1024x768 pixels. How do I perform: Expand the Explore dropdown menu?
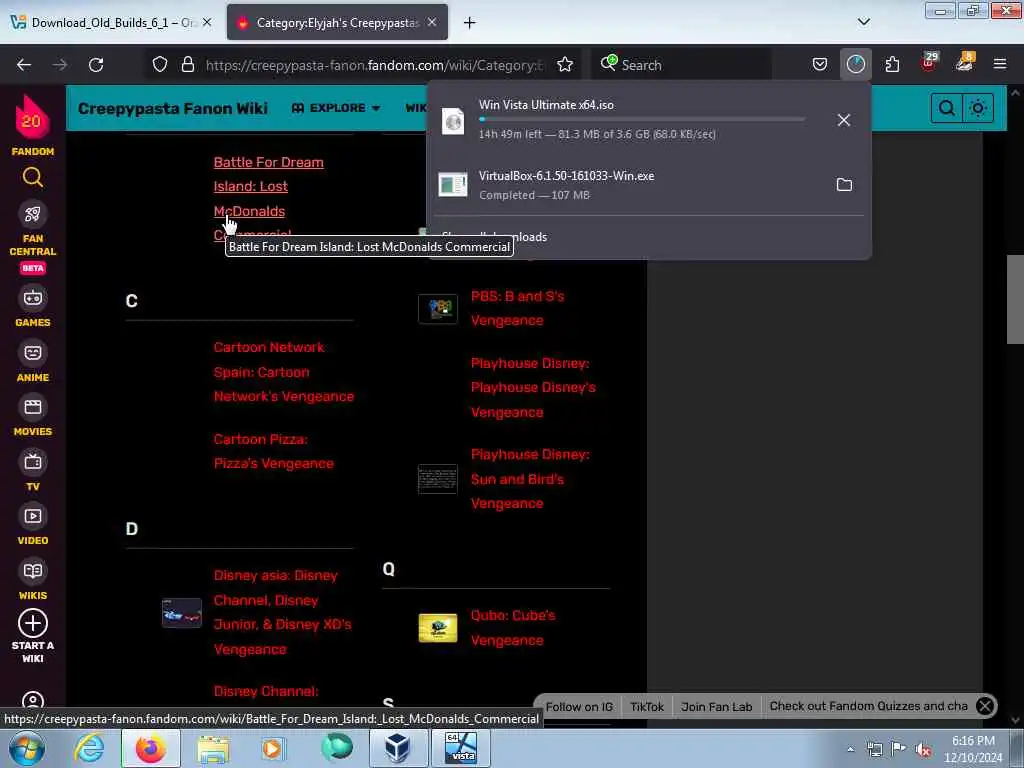[336, 108]
